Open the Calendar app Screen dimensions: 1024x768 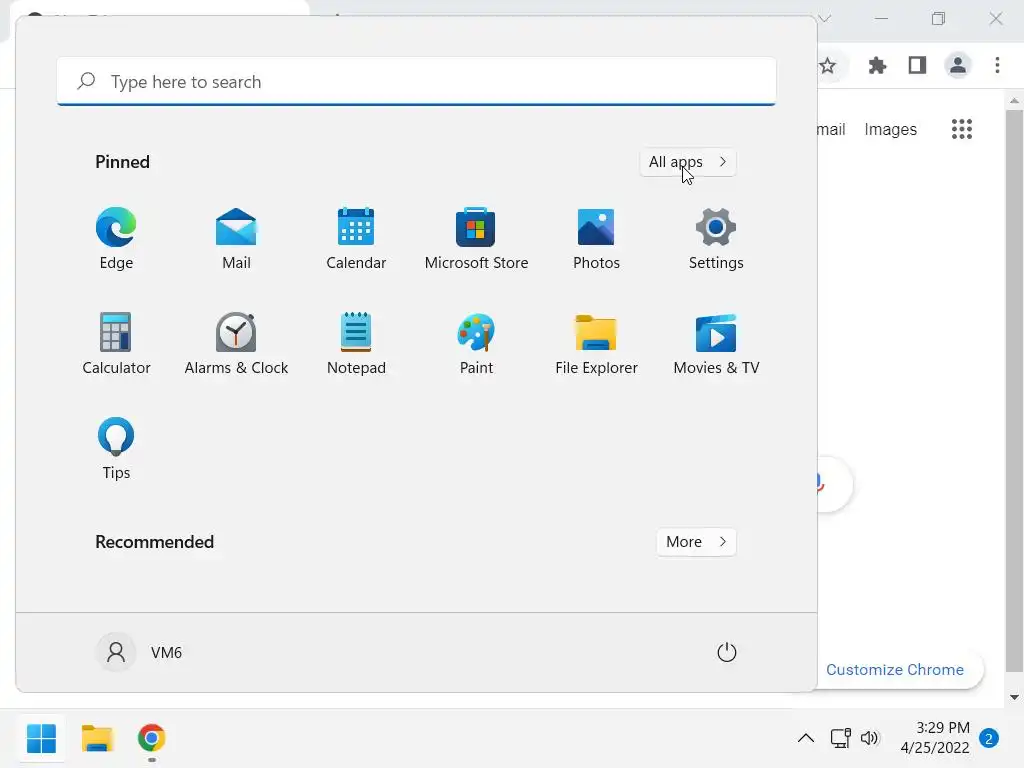[356, 238]
